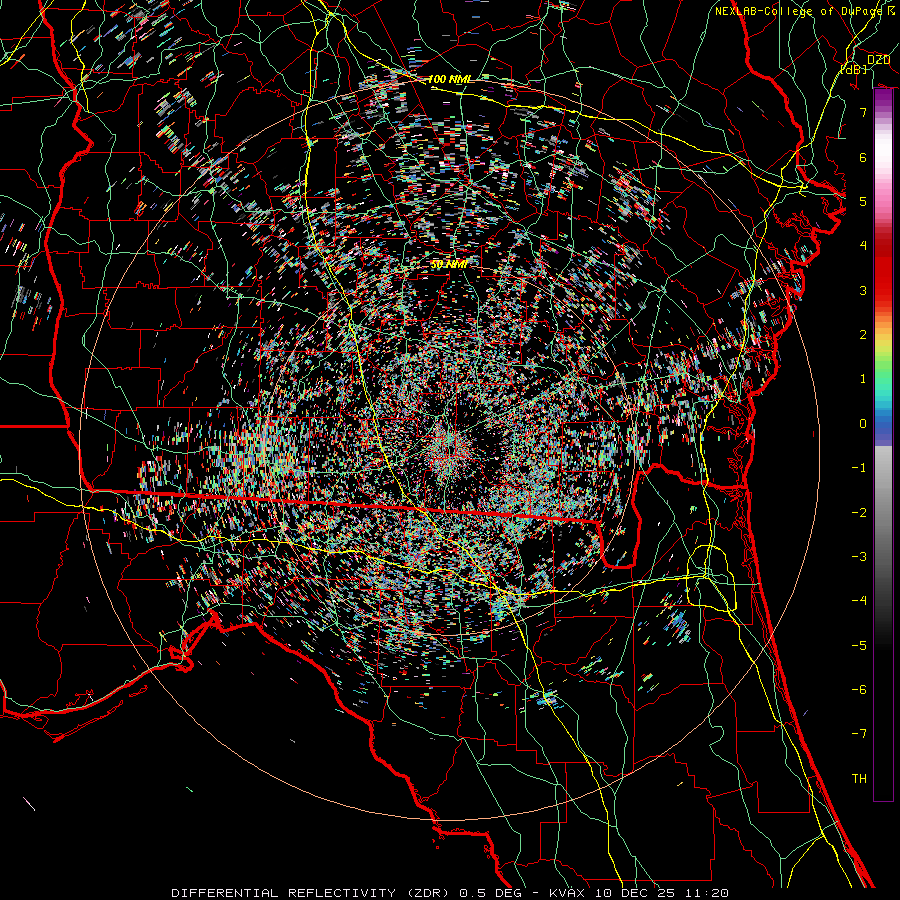Click the -7 value on the dB scale

coord(859,734)
